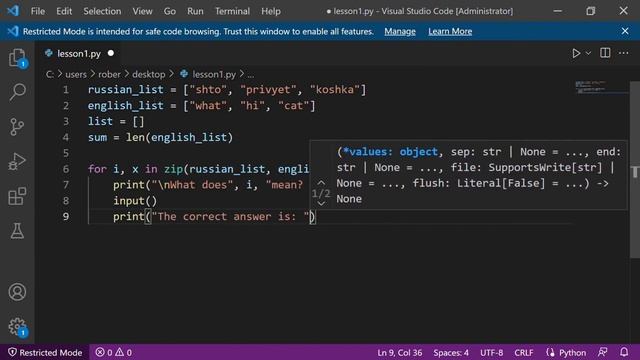Open Problems via errors and warnings indicator
Viewport: 640px width, 360px height.
113,352
